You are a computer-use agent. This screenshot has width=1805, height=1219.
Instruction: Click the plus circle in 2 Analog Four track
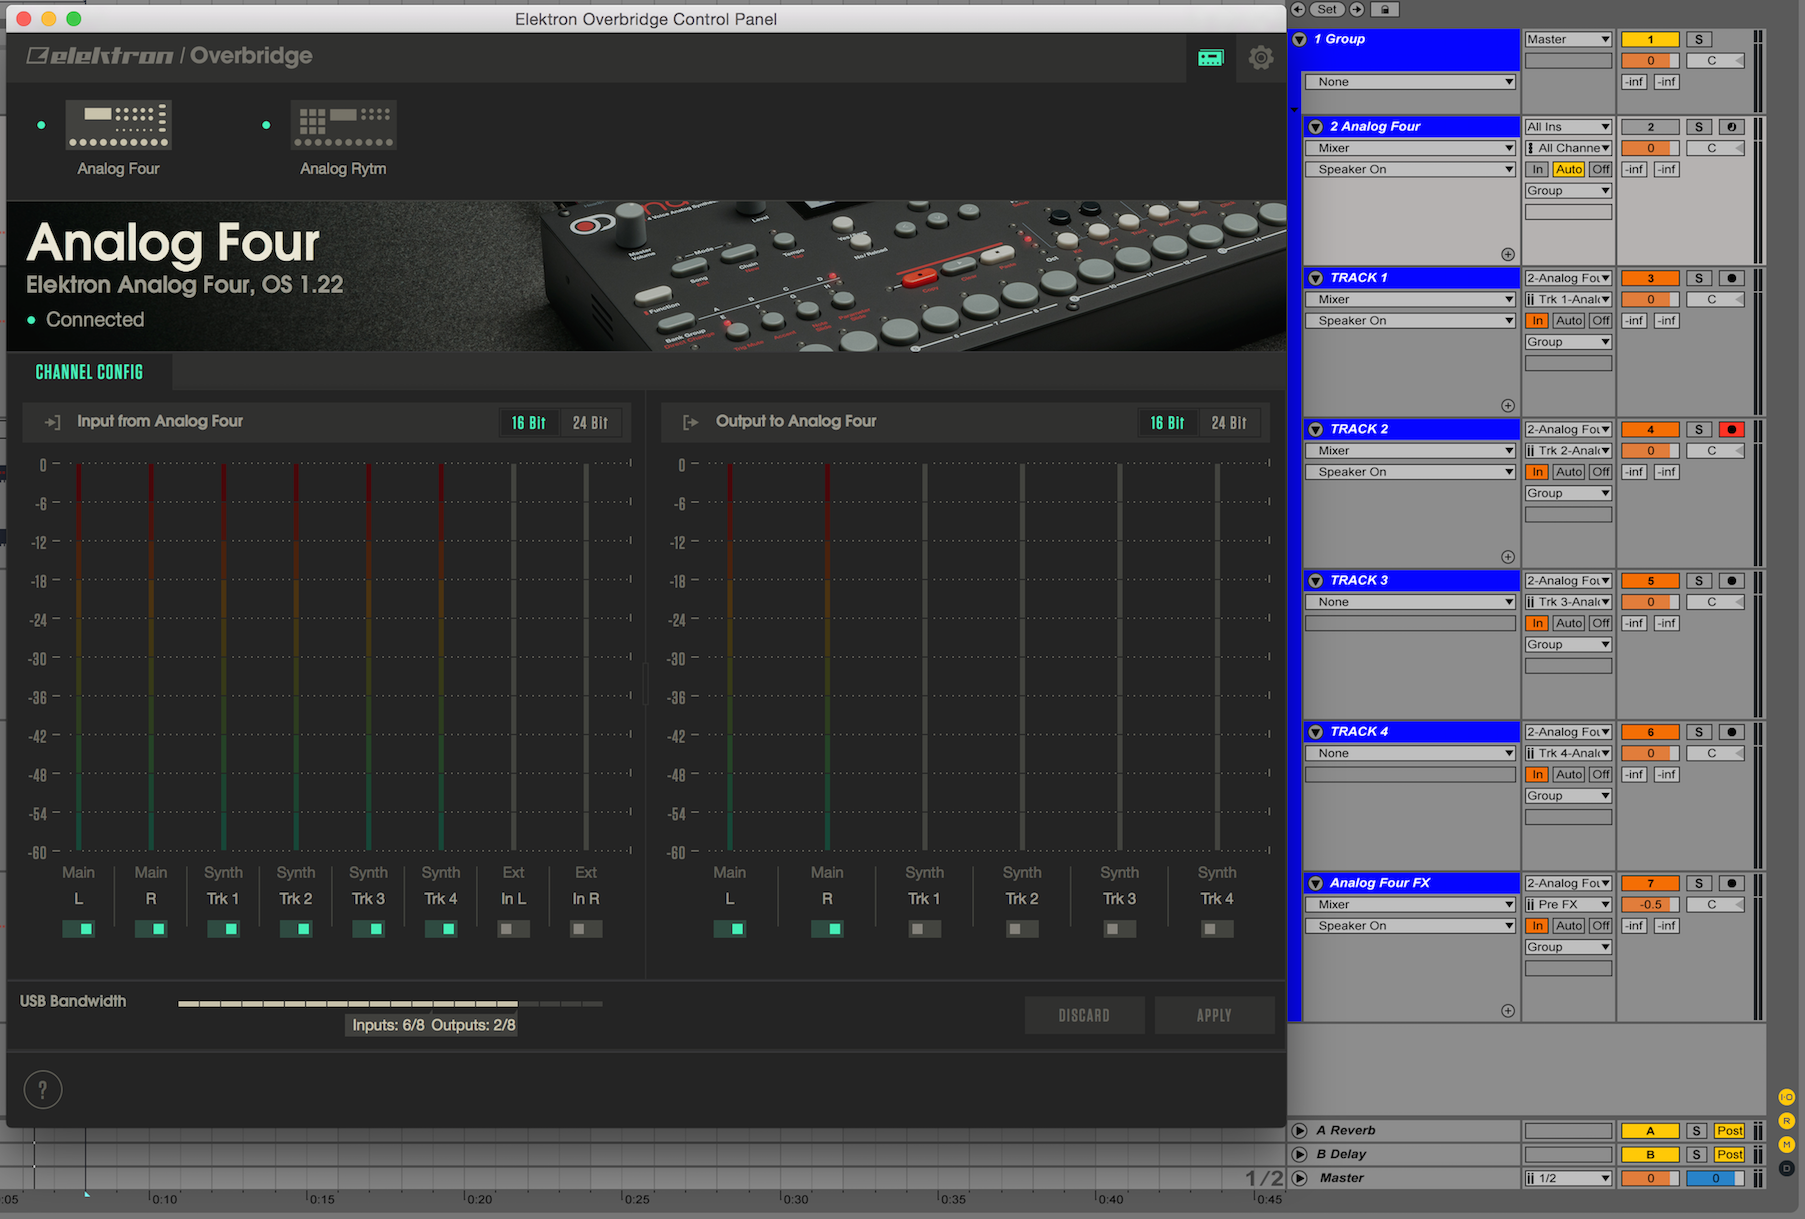point(1508,255)
